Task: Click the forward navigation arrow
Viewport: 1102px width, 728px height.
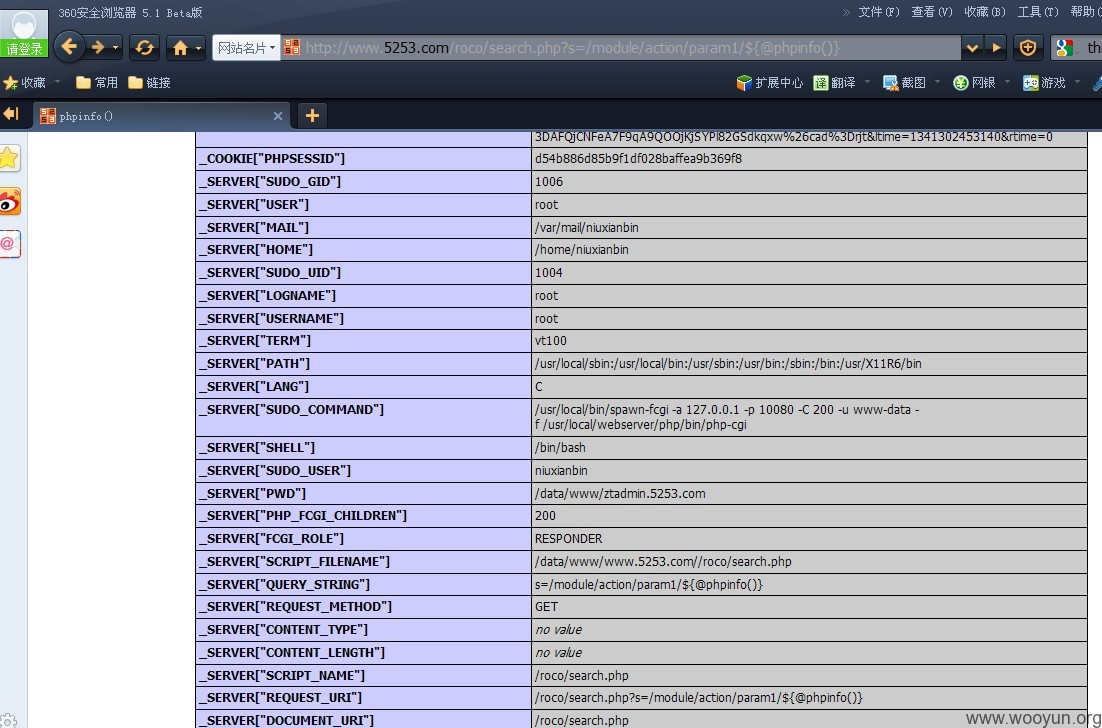Action: (98, 48)
